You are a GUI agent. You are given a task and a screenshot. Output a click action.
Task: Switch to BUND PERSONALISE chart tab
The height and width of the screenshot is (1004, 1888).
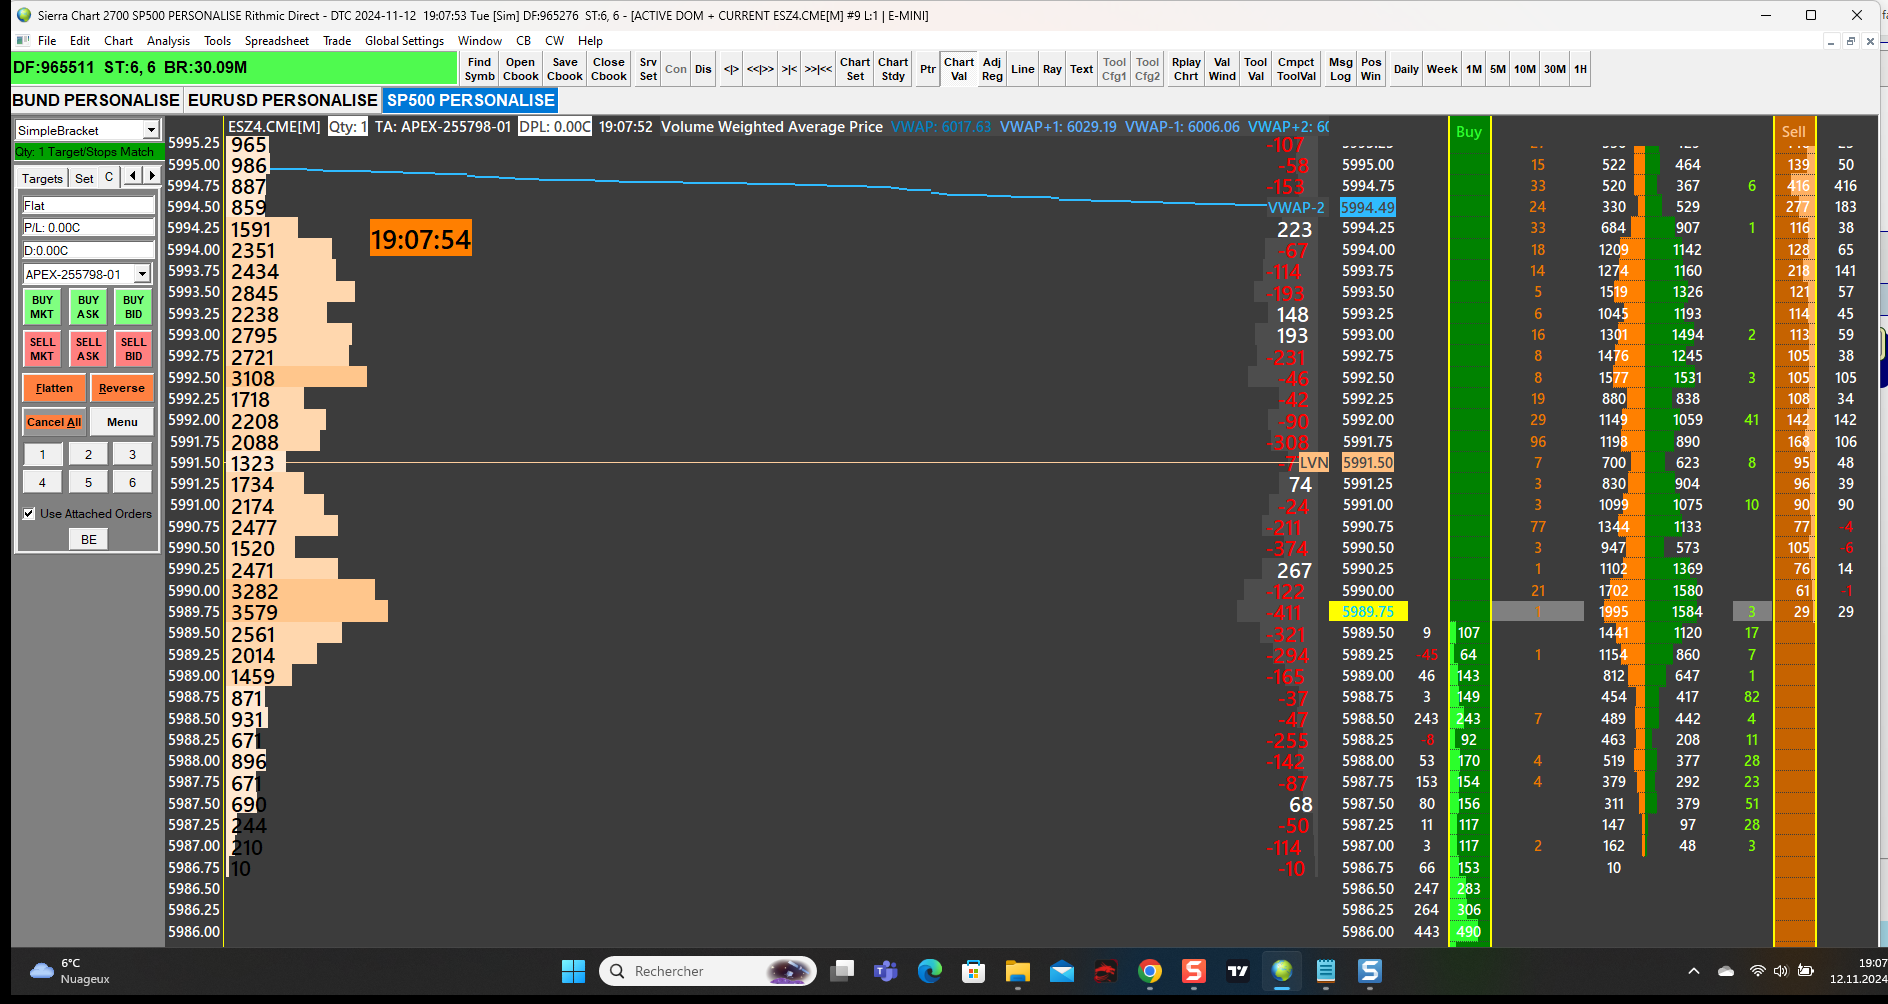click(96, 100)
